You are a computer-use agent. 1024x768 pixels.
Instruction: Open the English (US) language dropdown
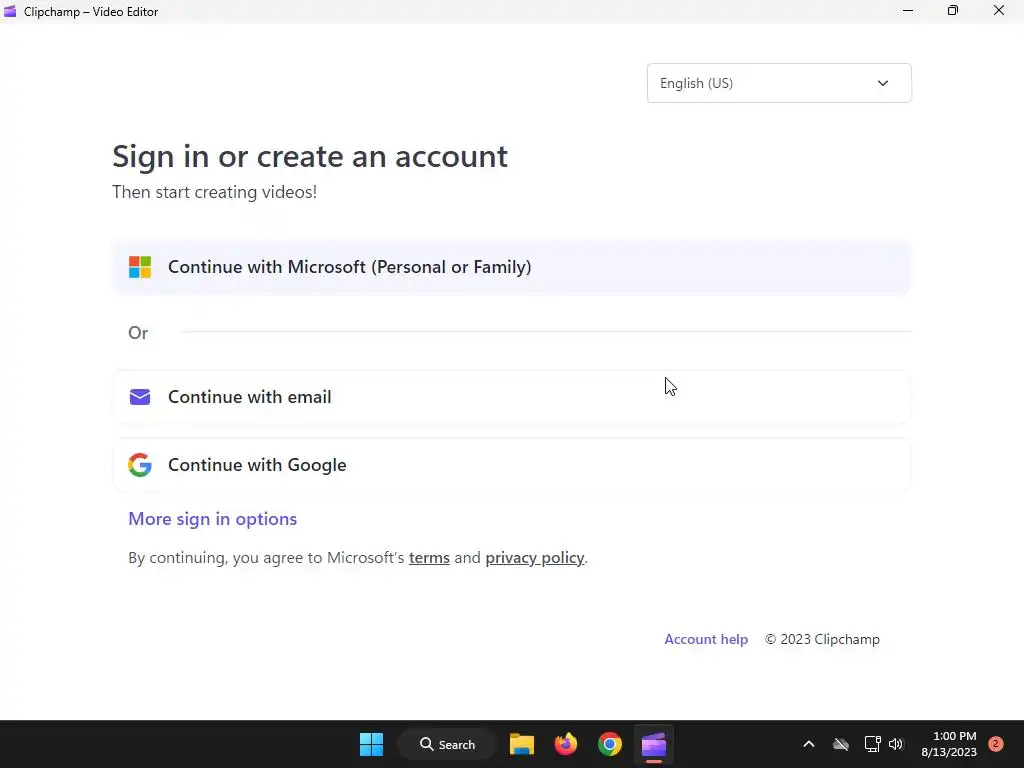point(779,83)
